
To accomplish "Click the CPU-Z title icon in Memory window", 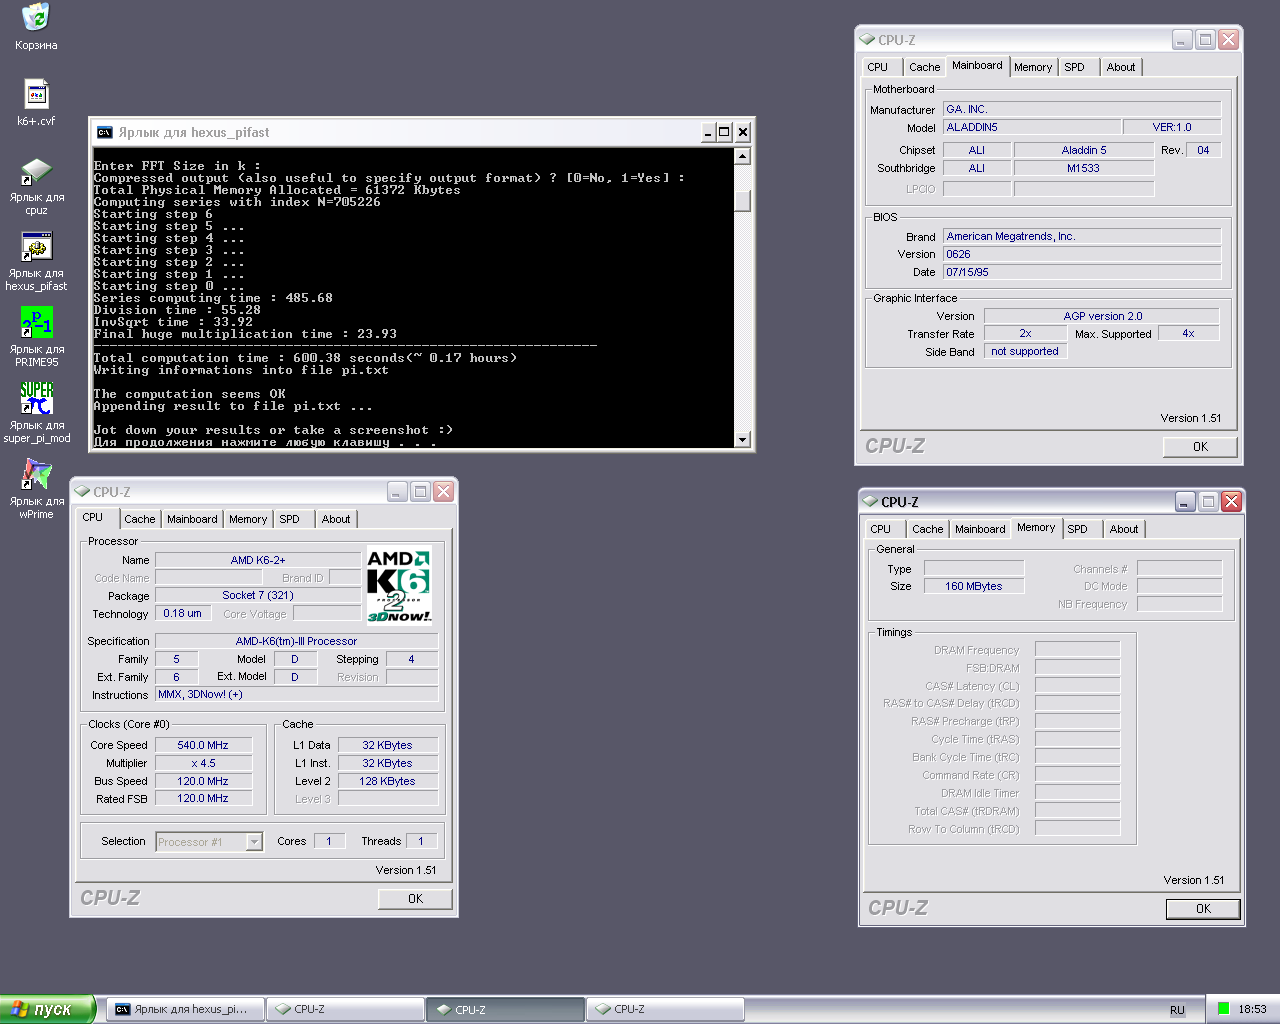I will [x=870, y=502].
